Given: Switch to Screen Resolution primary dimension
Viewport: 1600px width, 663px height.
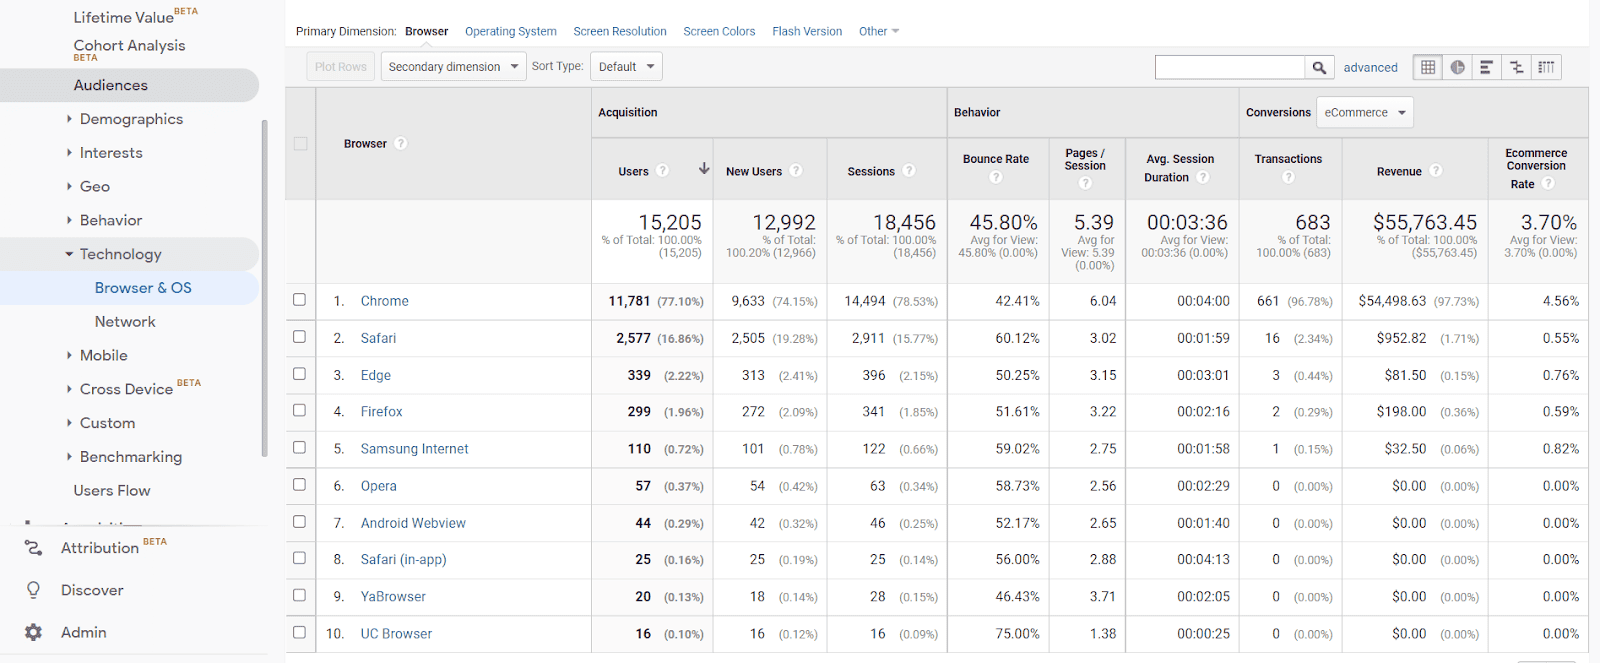Looking at the screenshot, I should tap(619, 31).
